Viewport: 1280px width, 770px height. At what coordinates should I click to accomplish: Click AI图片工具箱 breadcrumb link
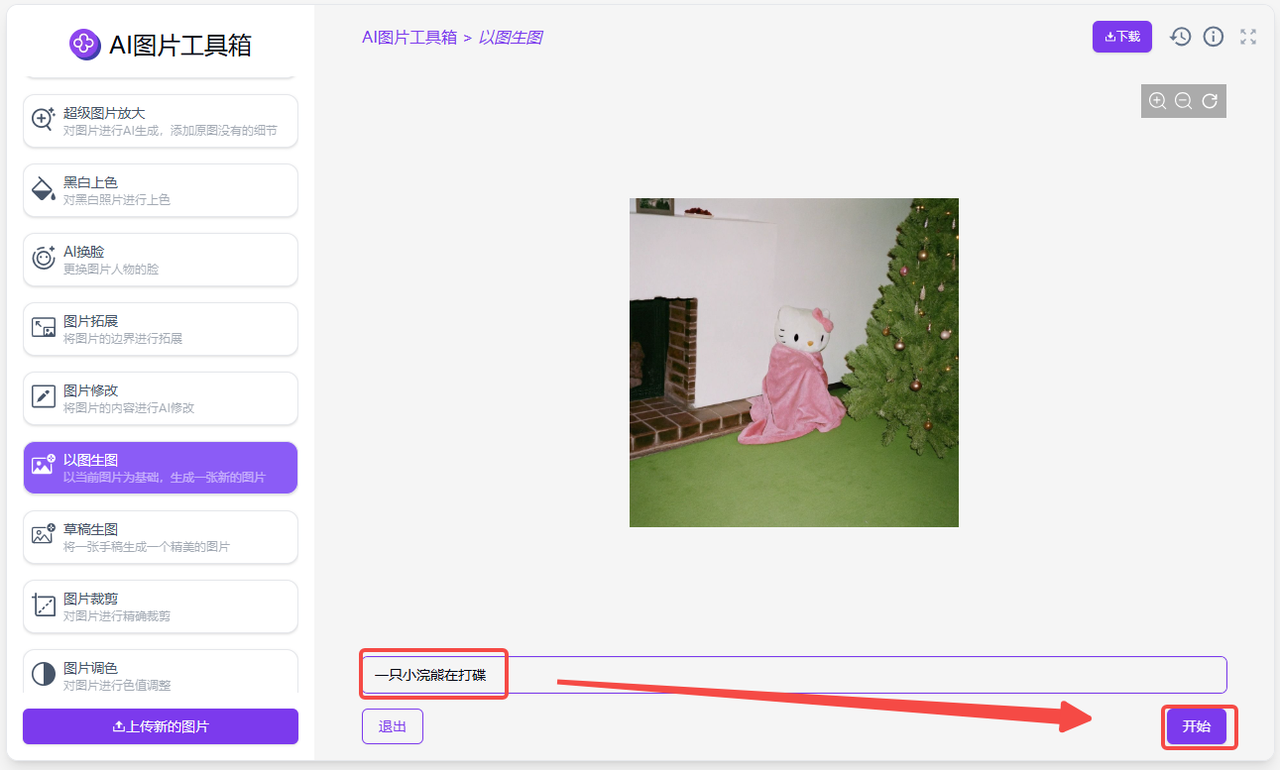coord(410,38)
